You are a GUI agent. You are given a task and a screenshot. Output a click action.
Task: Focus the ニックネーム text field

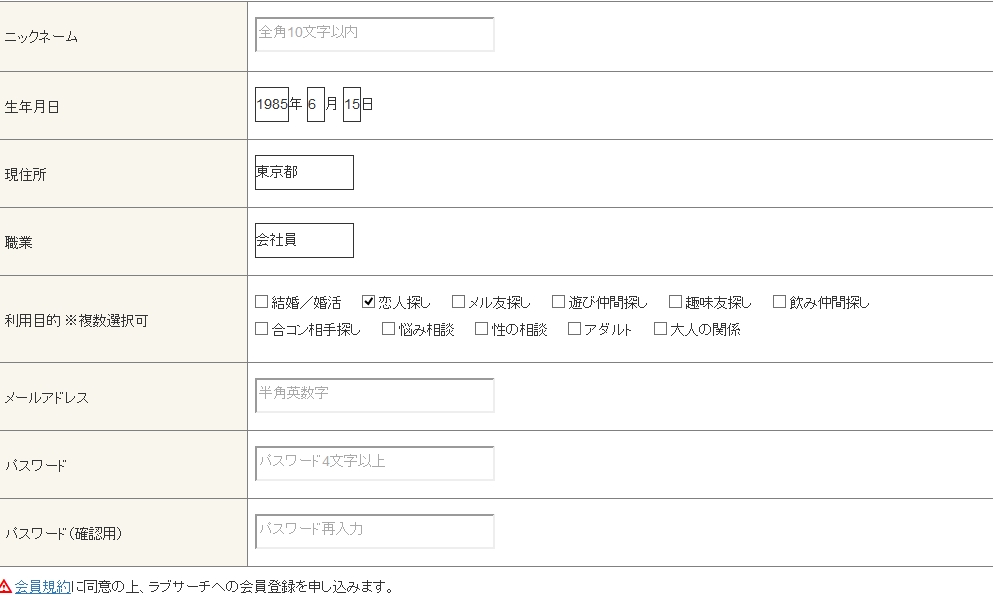[374, 34]
